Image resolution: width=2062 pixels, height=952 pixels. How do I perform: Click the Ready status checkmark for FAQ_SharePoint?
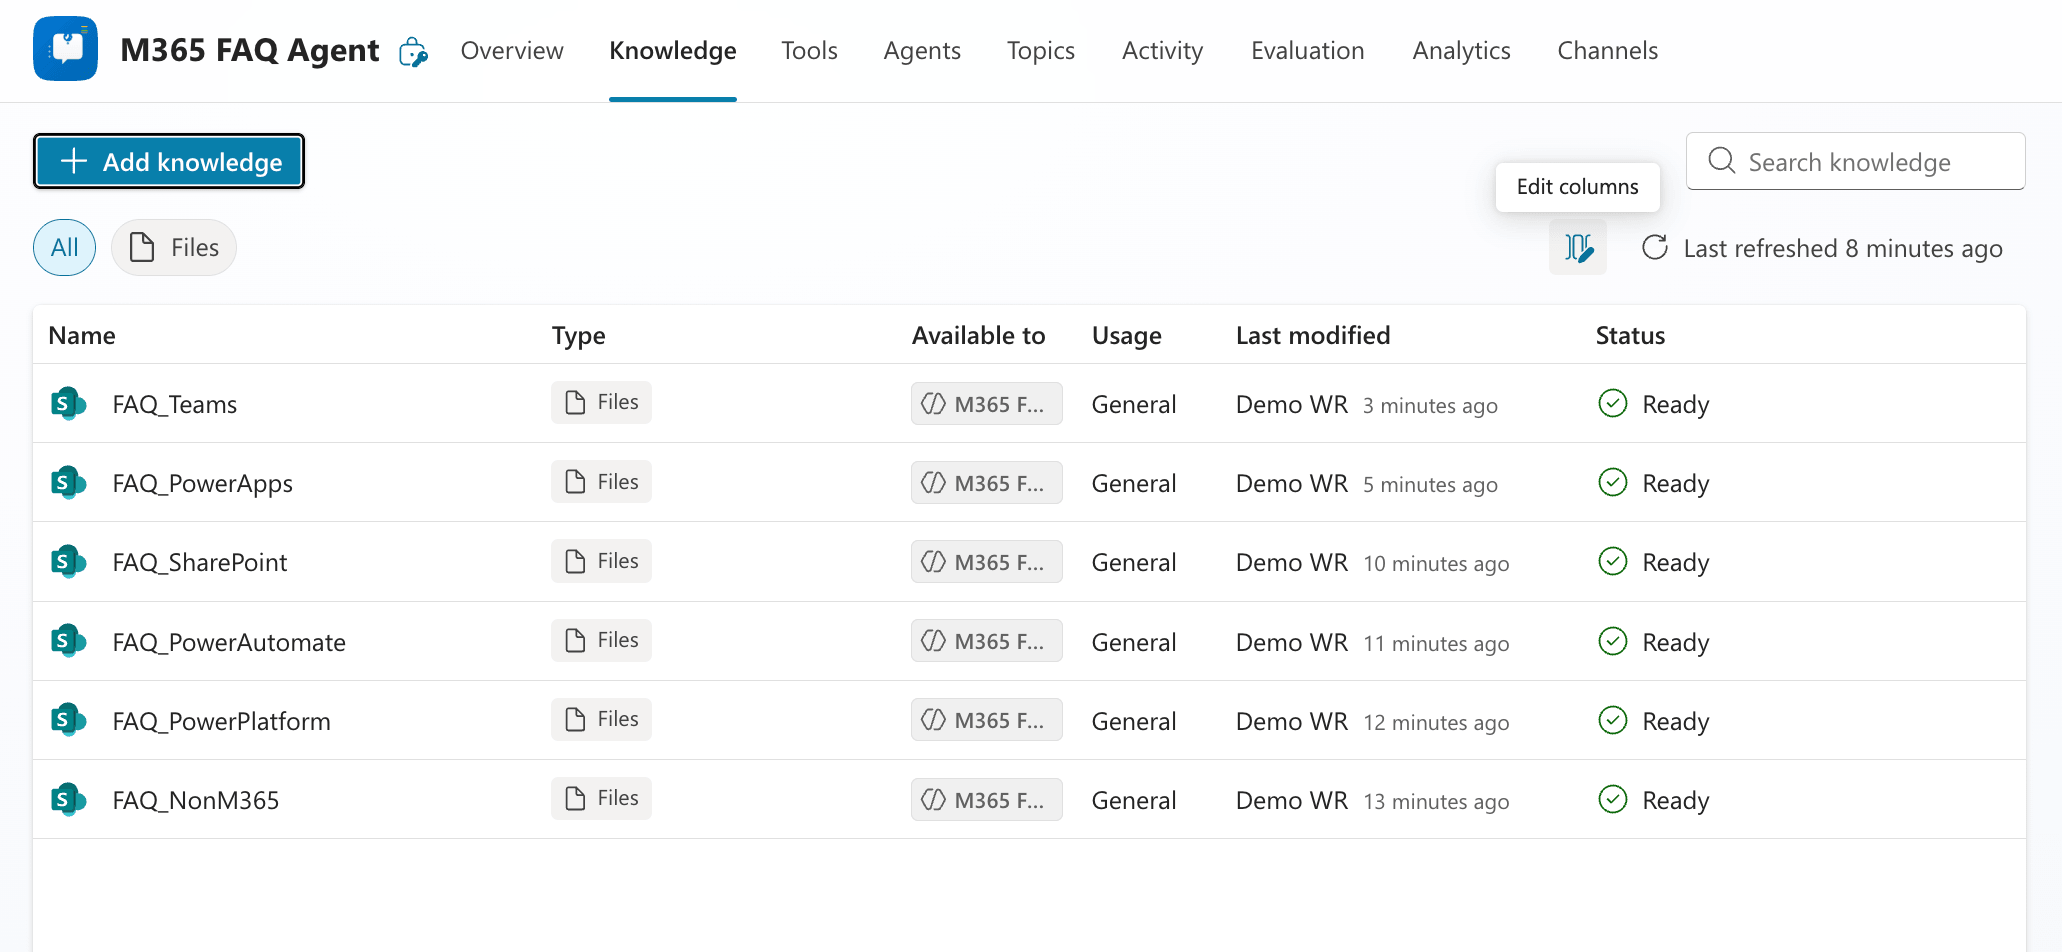pos(1613,561)
